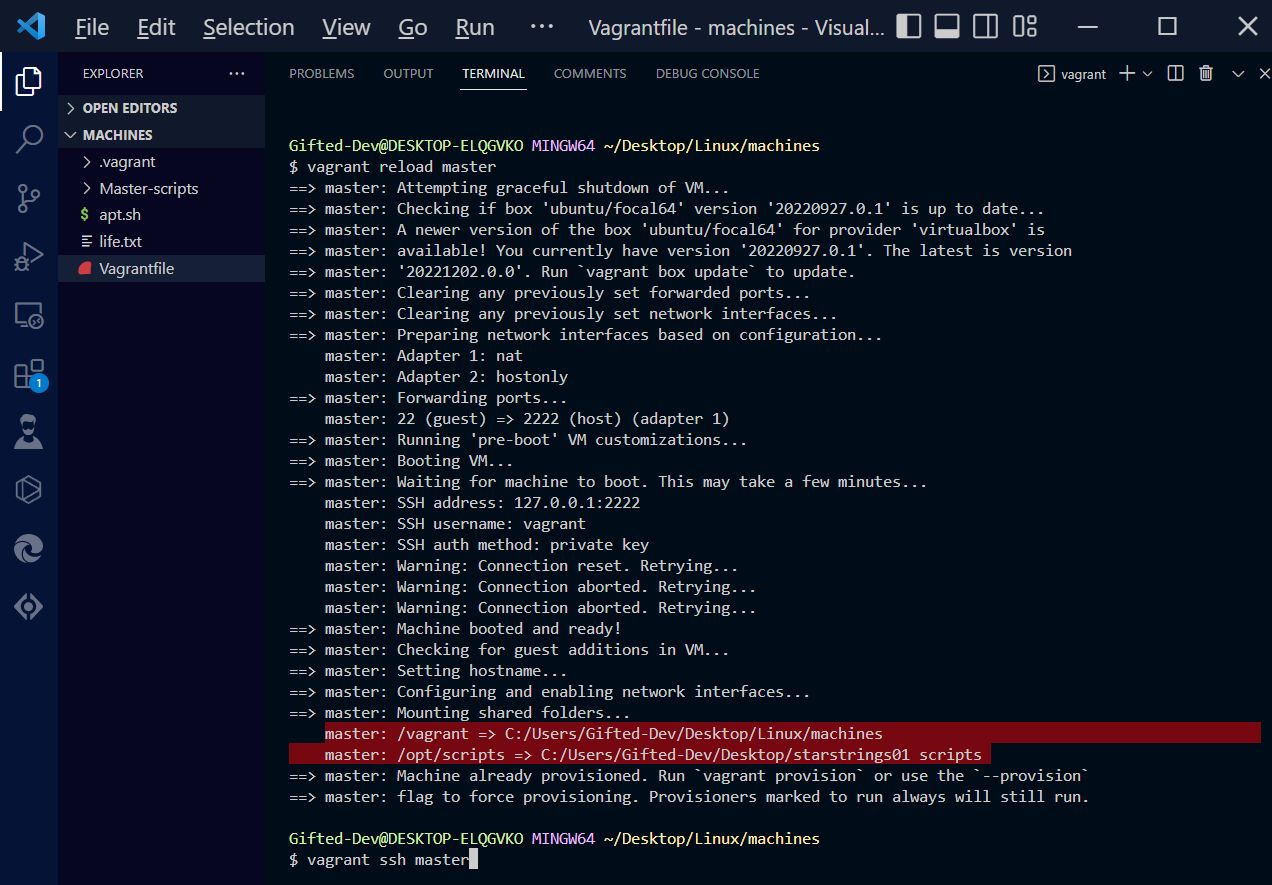The image size is (1272, 885).
Task: Expand the Open Editors section
Action: click(x=162, y=108)
